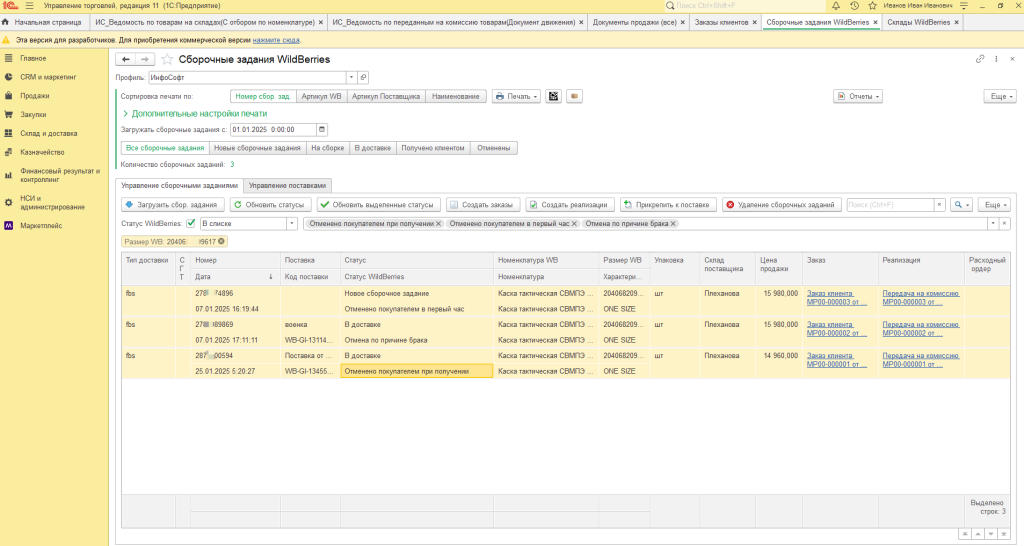
Task: Filter tasks В доставке
Action: [372, 148]
